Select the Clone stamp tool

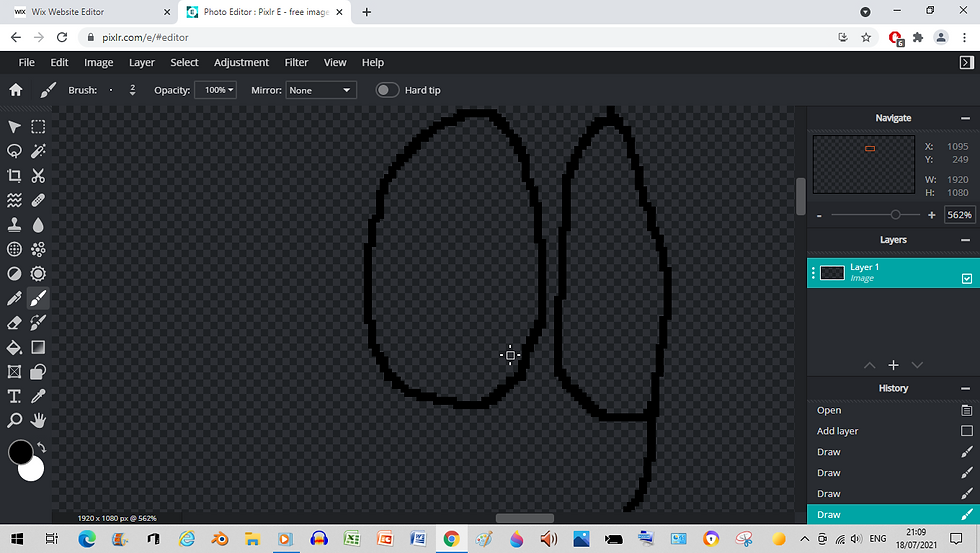(x=14, y=225)
